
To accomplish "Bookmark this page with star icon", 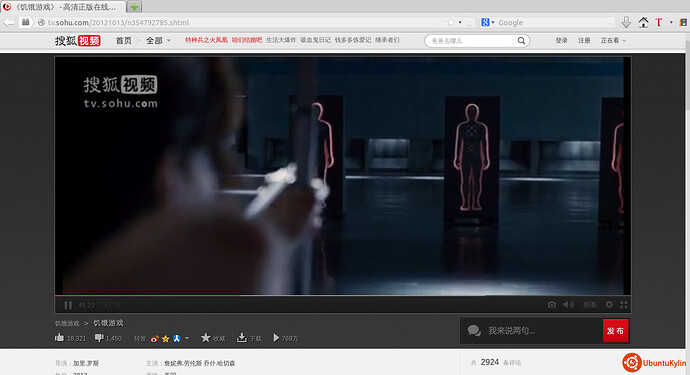I will pyautogui.click(x=451, y=22).
